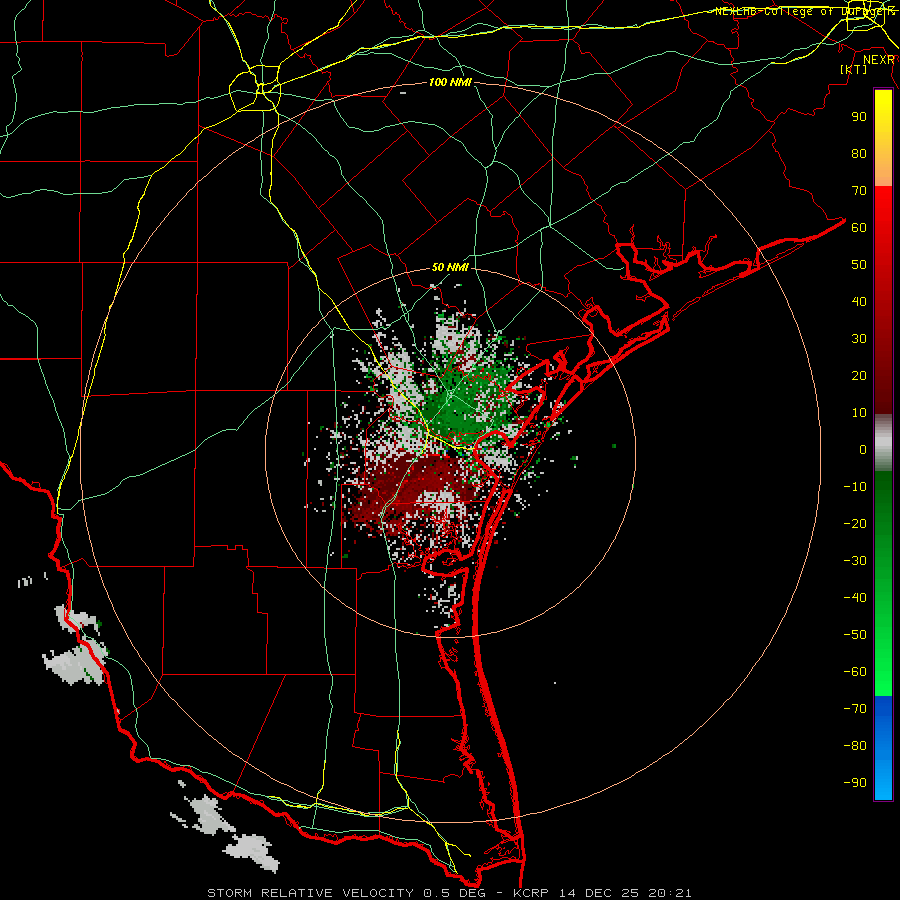The height and width of the screenshot is (900, 900).
Task: Click the -10 value on velocity scale
Action: click(x=855, y=487)
